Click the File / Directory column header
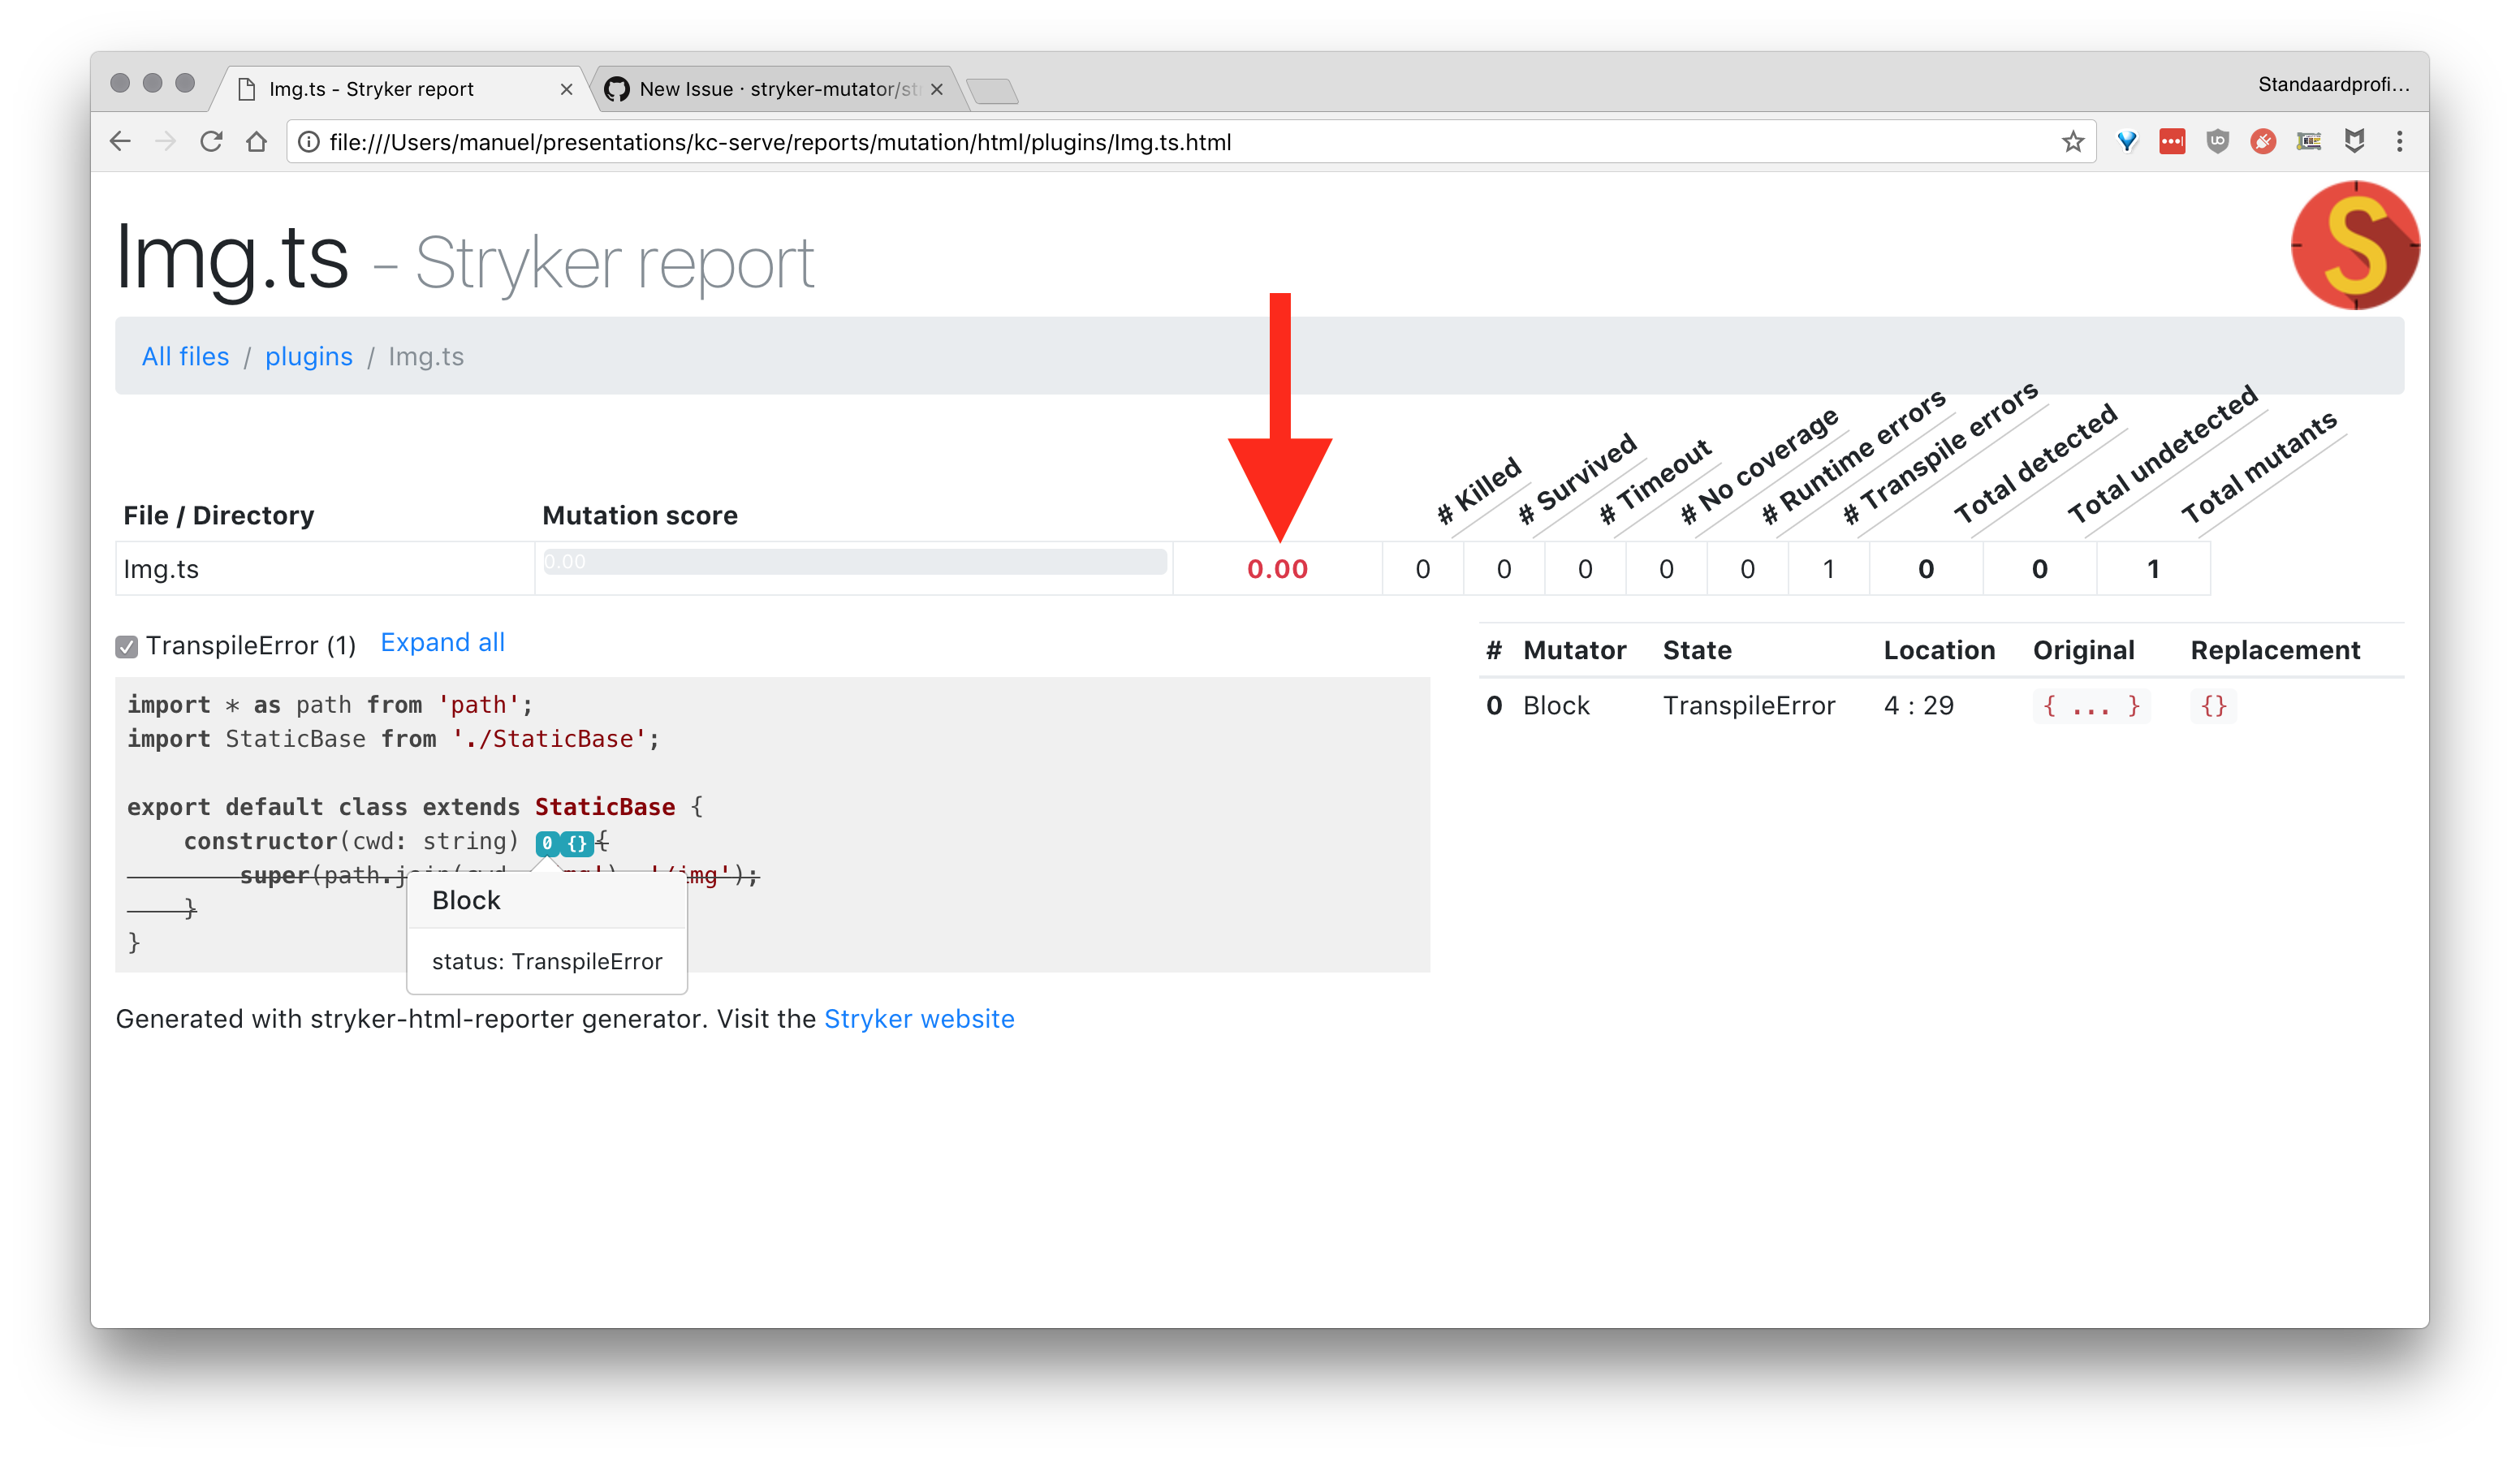Image resolution: width=2520 pixels, height=1458 pixels. pos(218,516)
